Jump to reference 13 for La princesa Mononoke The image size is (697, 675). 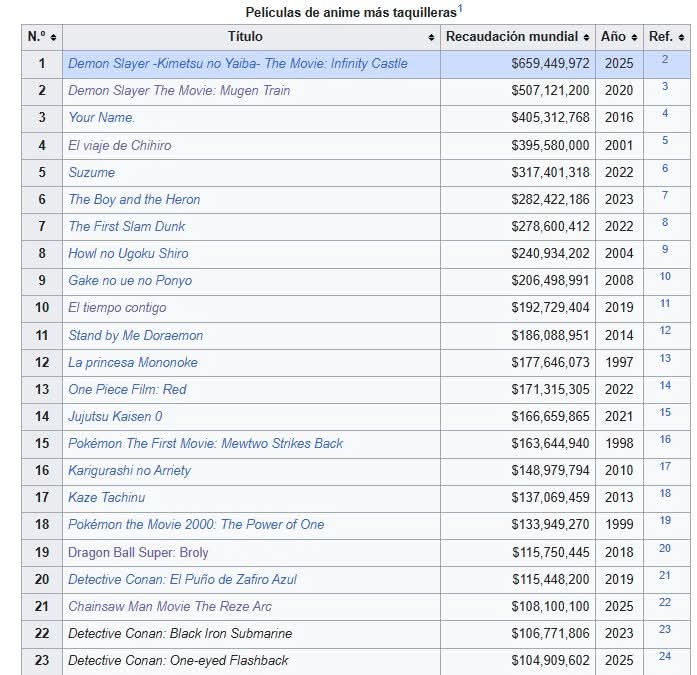click(665, 359)
